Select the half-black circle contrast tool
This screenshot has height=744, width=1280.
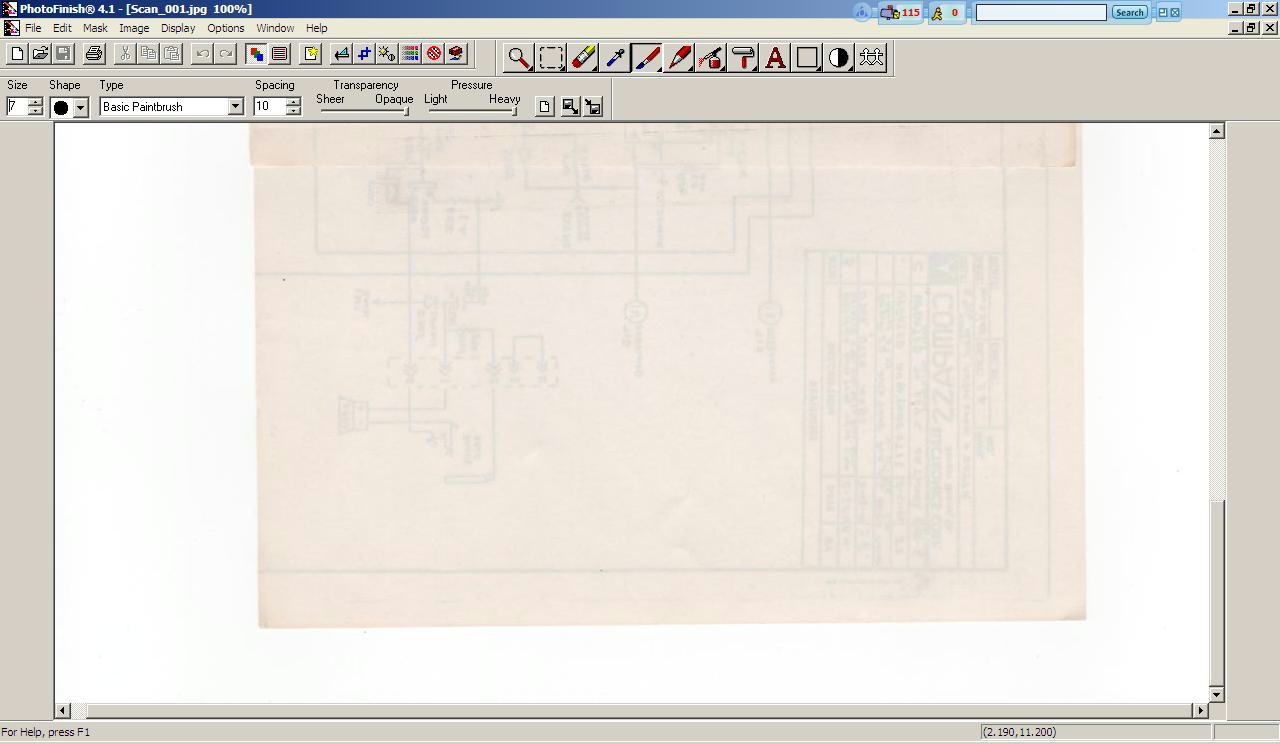tap(838, 58)
